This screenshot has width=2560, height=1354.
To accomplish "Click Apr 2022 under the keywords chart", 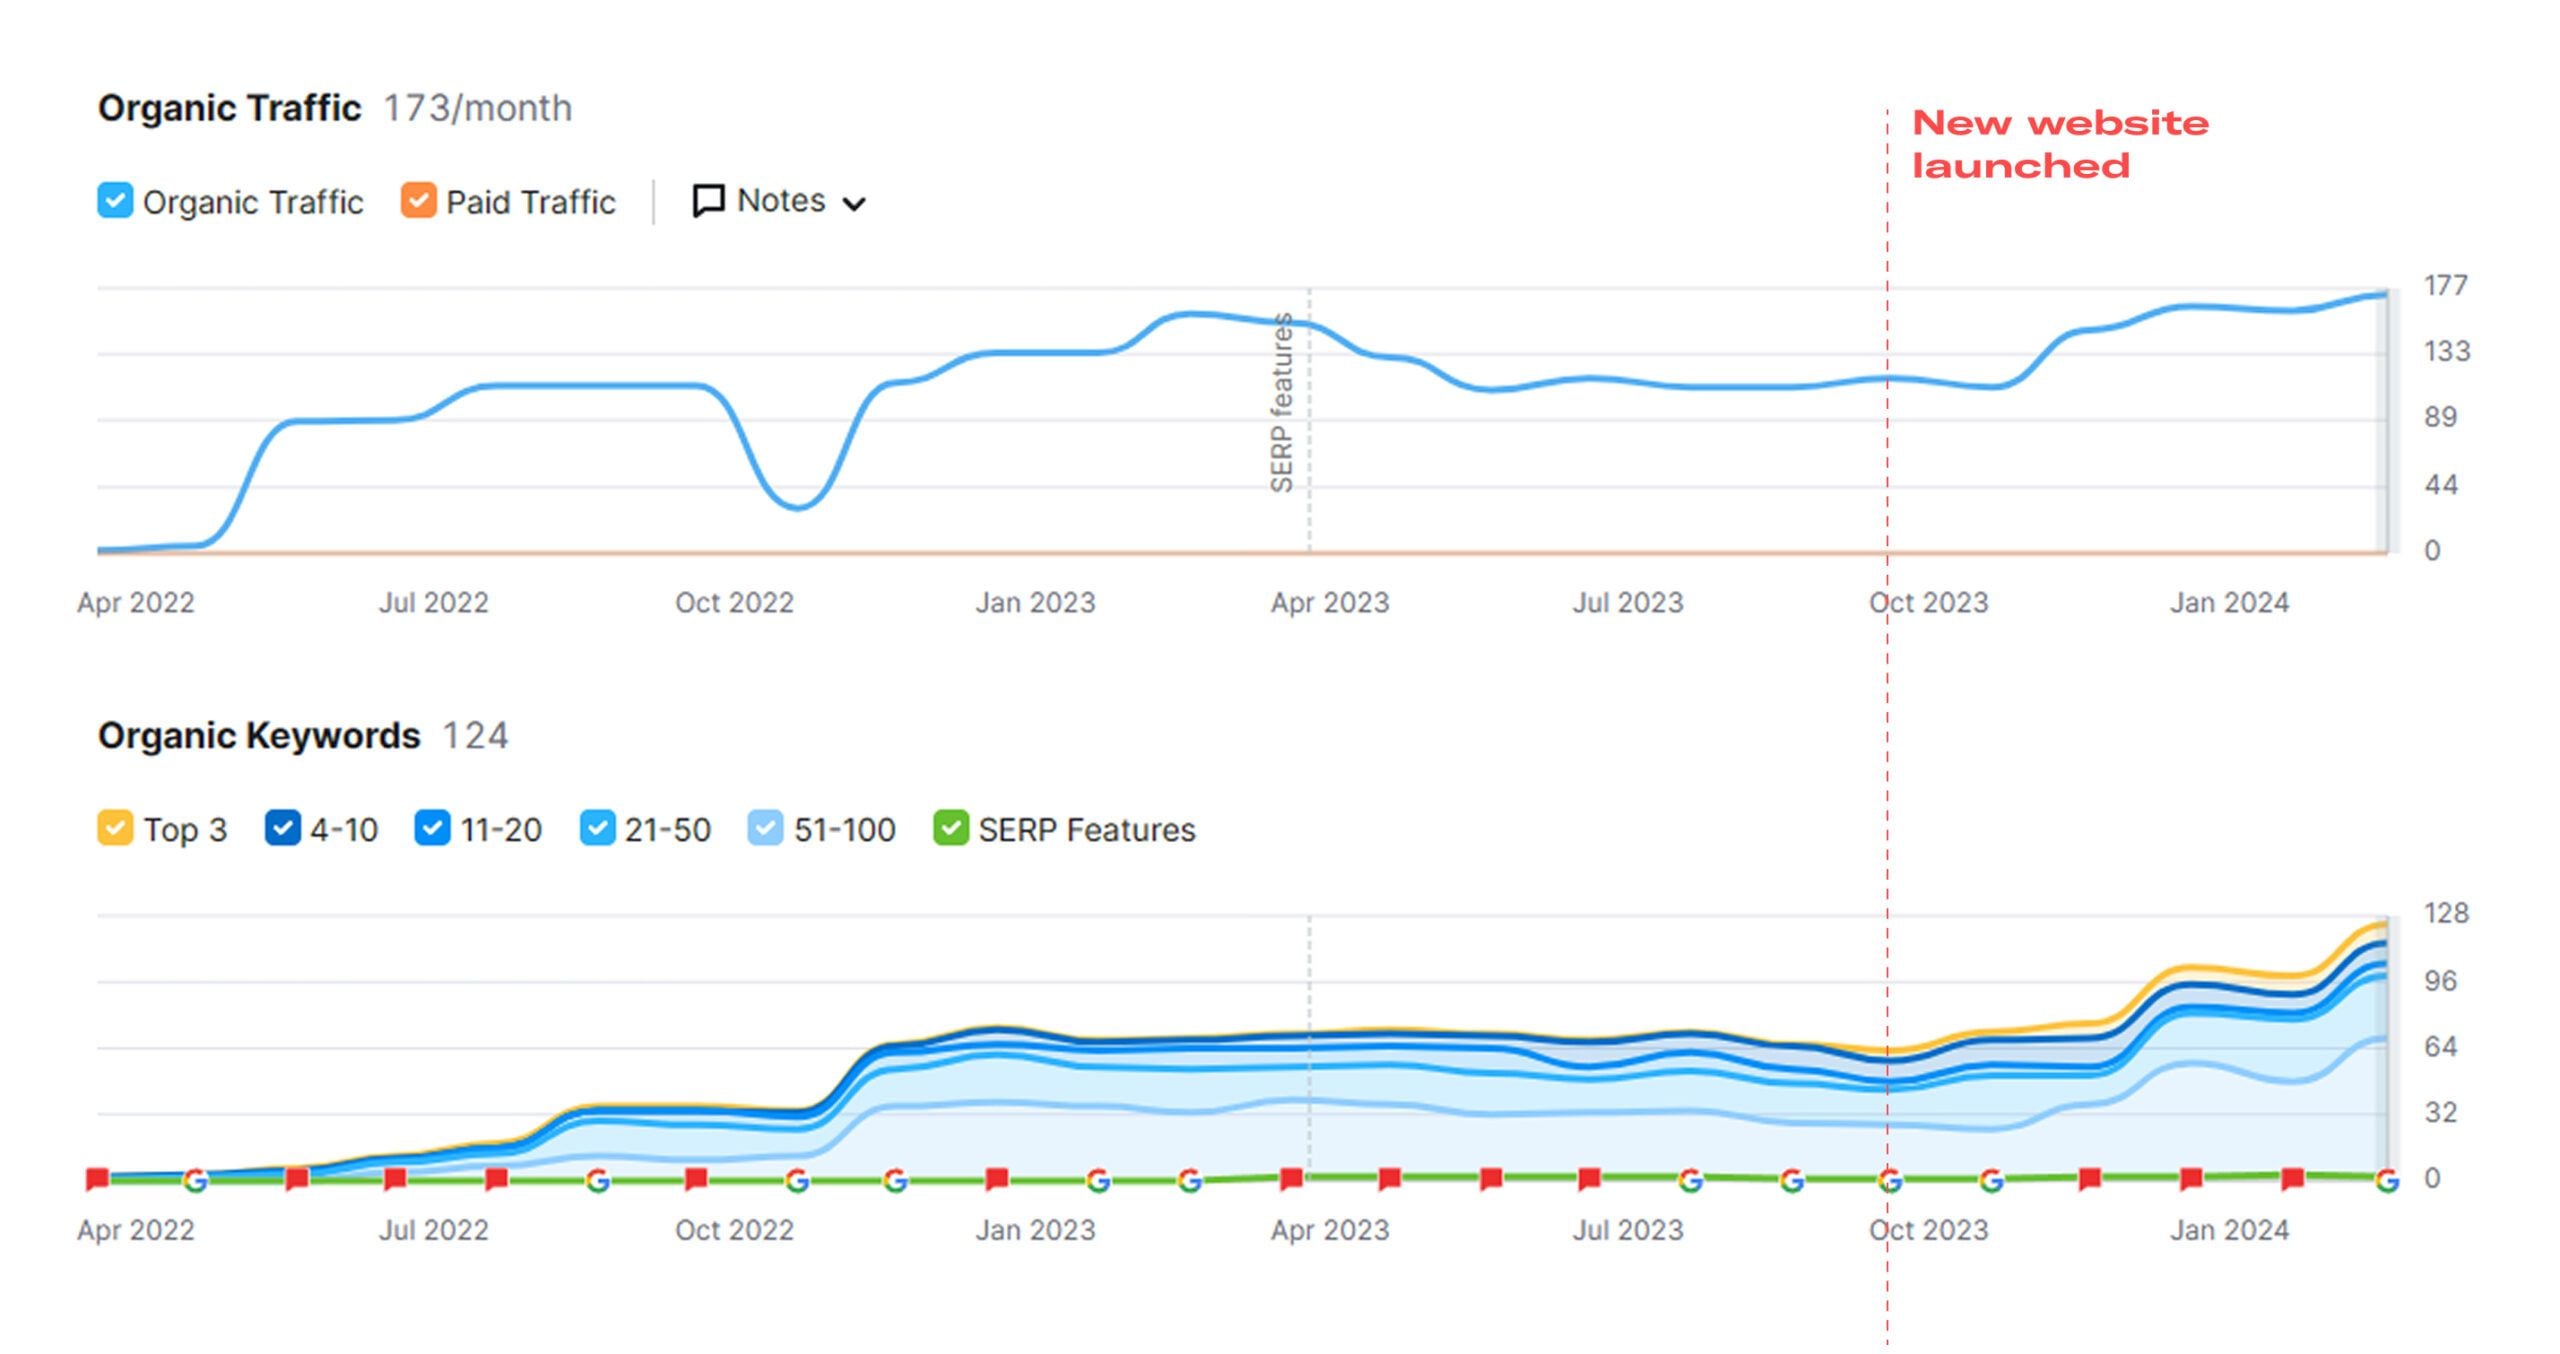I will 136,1230.
